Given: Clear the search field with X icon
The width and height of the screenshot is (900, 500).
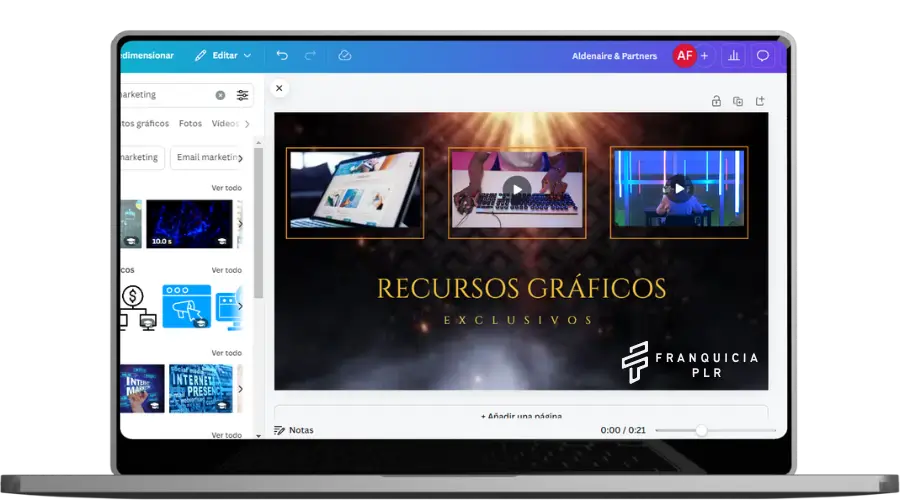Looking at the screenshot, I should click(220, 95).
